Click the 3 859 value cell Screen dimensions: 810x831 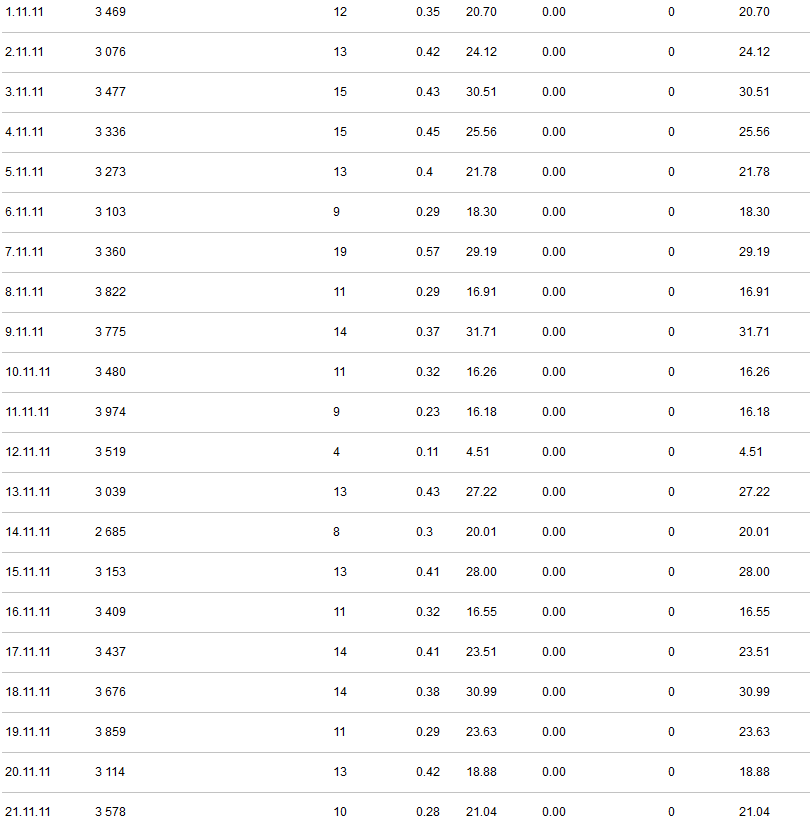(110, 732)
